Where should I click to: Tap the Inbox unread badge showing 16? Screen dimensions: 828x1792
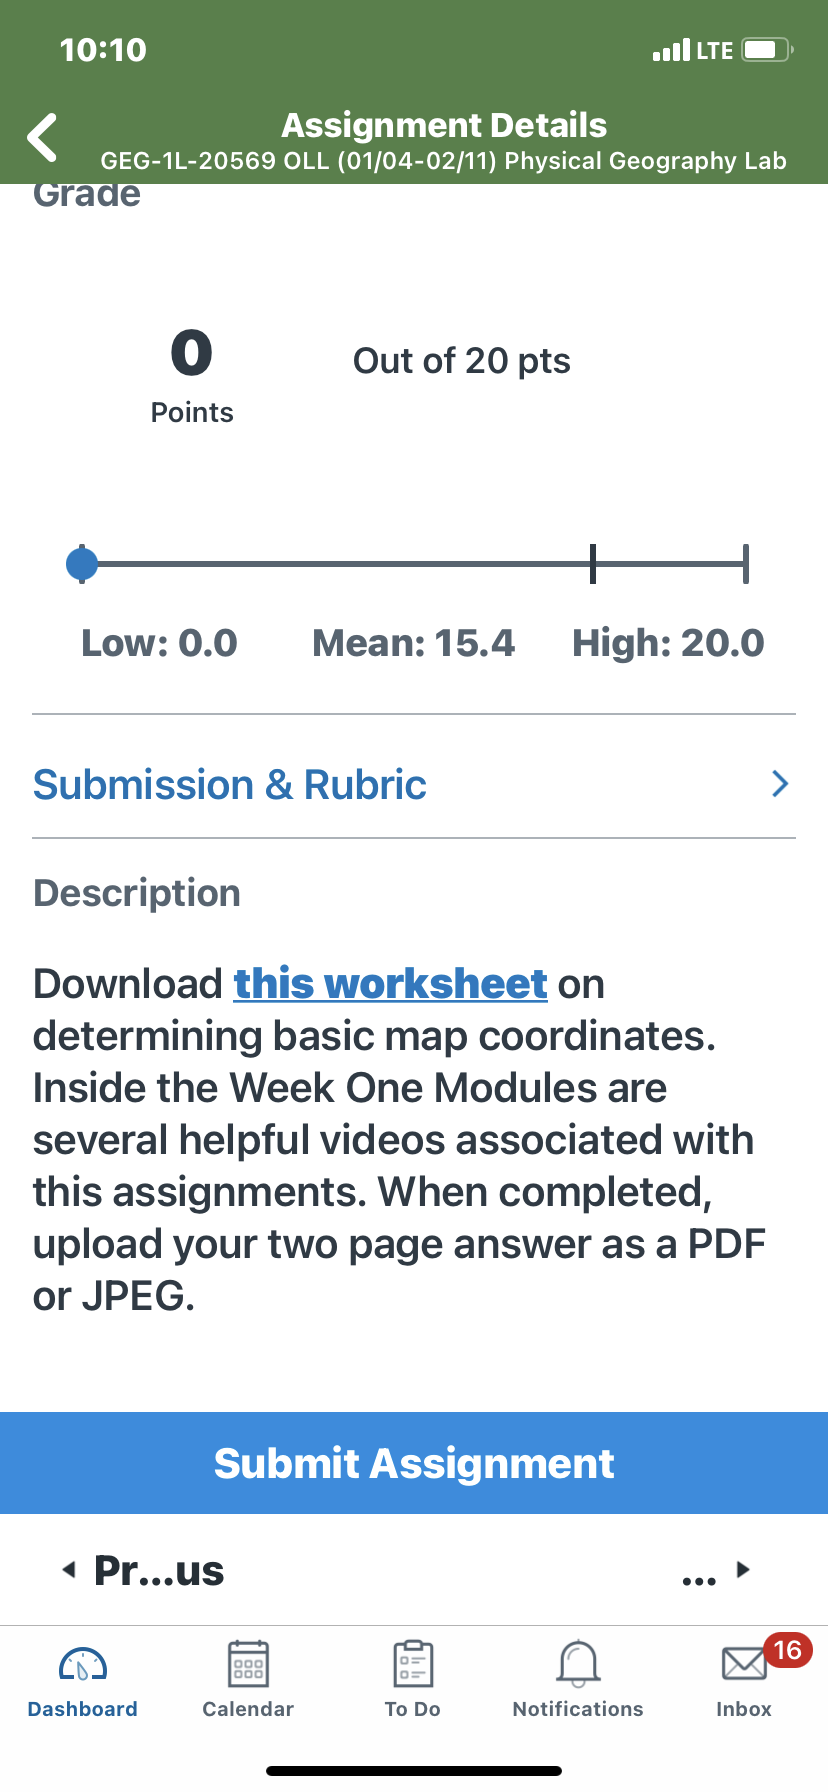(788, 1650)
